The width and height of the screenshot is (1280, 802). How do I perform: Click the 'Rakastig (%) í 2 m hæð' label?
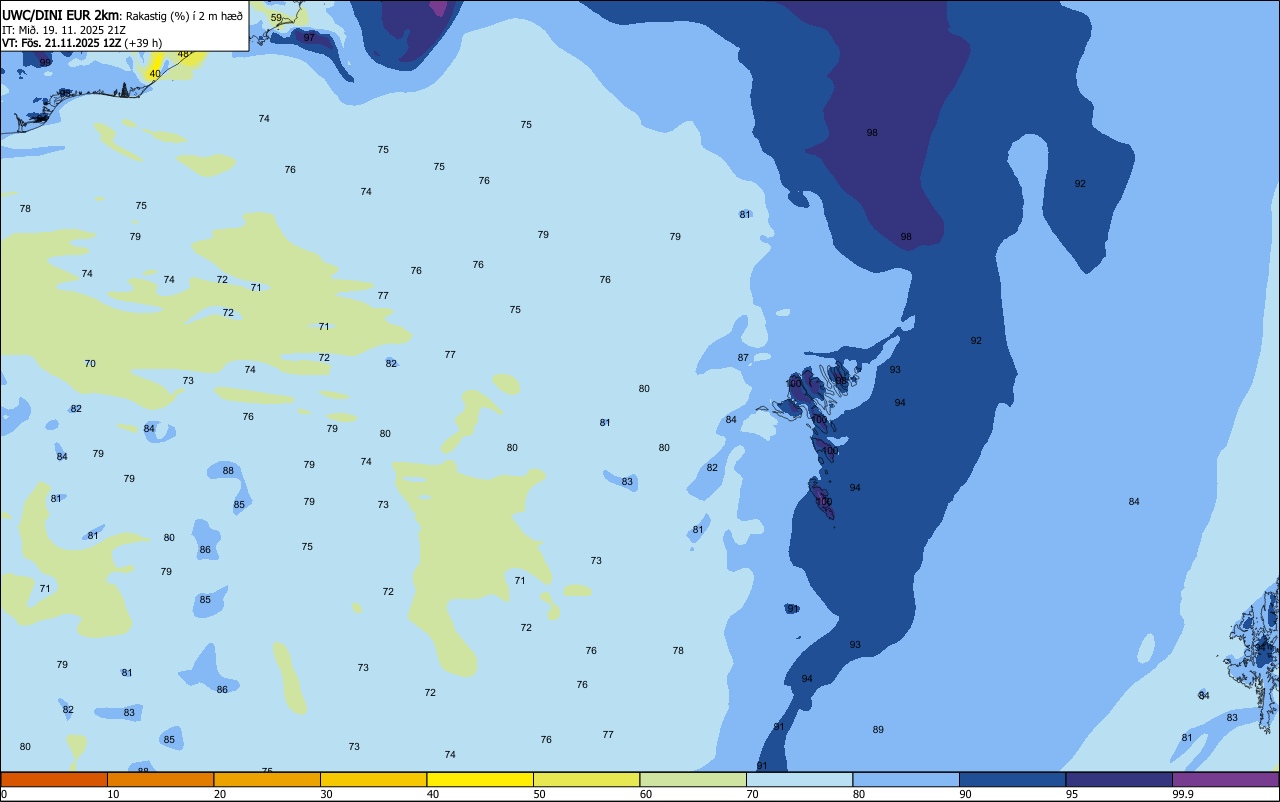184,16
